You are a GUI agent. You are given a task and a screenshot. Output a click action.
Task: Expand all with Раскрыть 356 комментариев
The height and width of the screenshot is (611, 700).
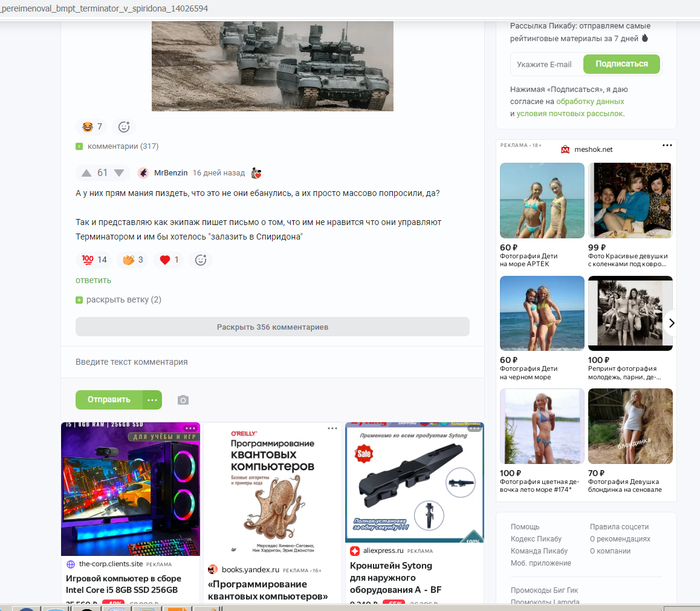pyautogui.click(x=272, y=327)
